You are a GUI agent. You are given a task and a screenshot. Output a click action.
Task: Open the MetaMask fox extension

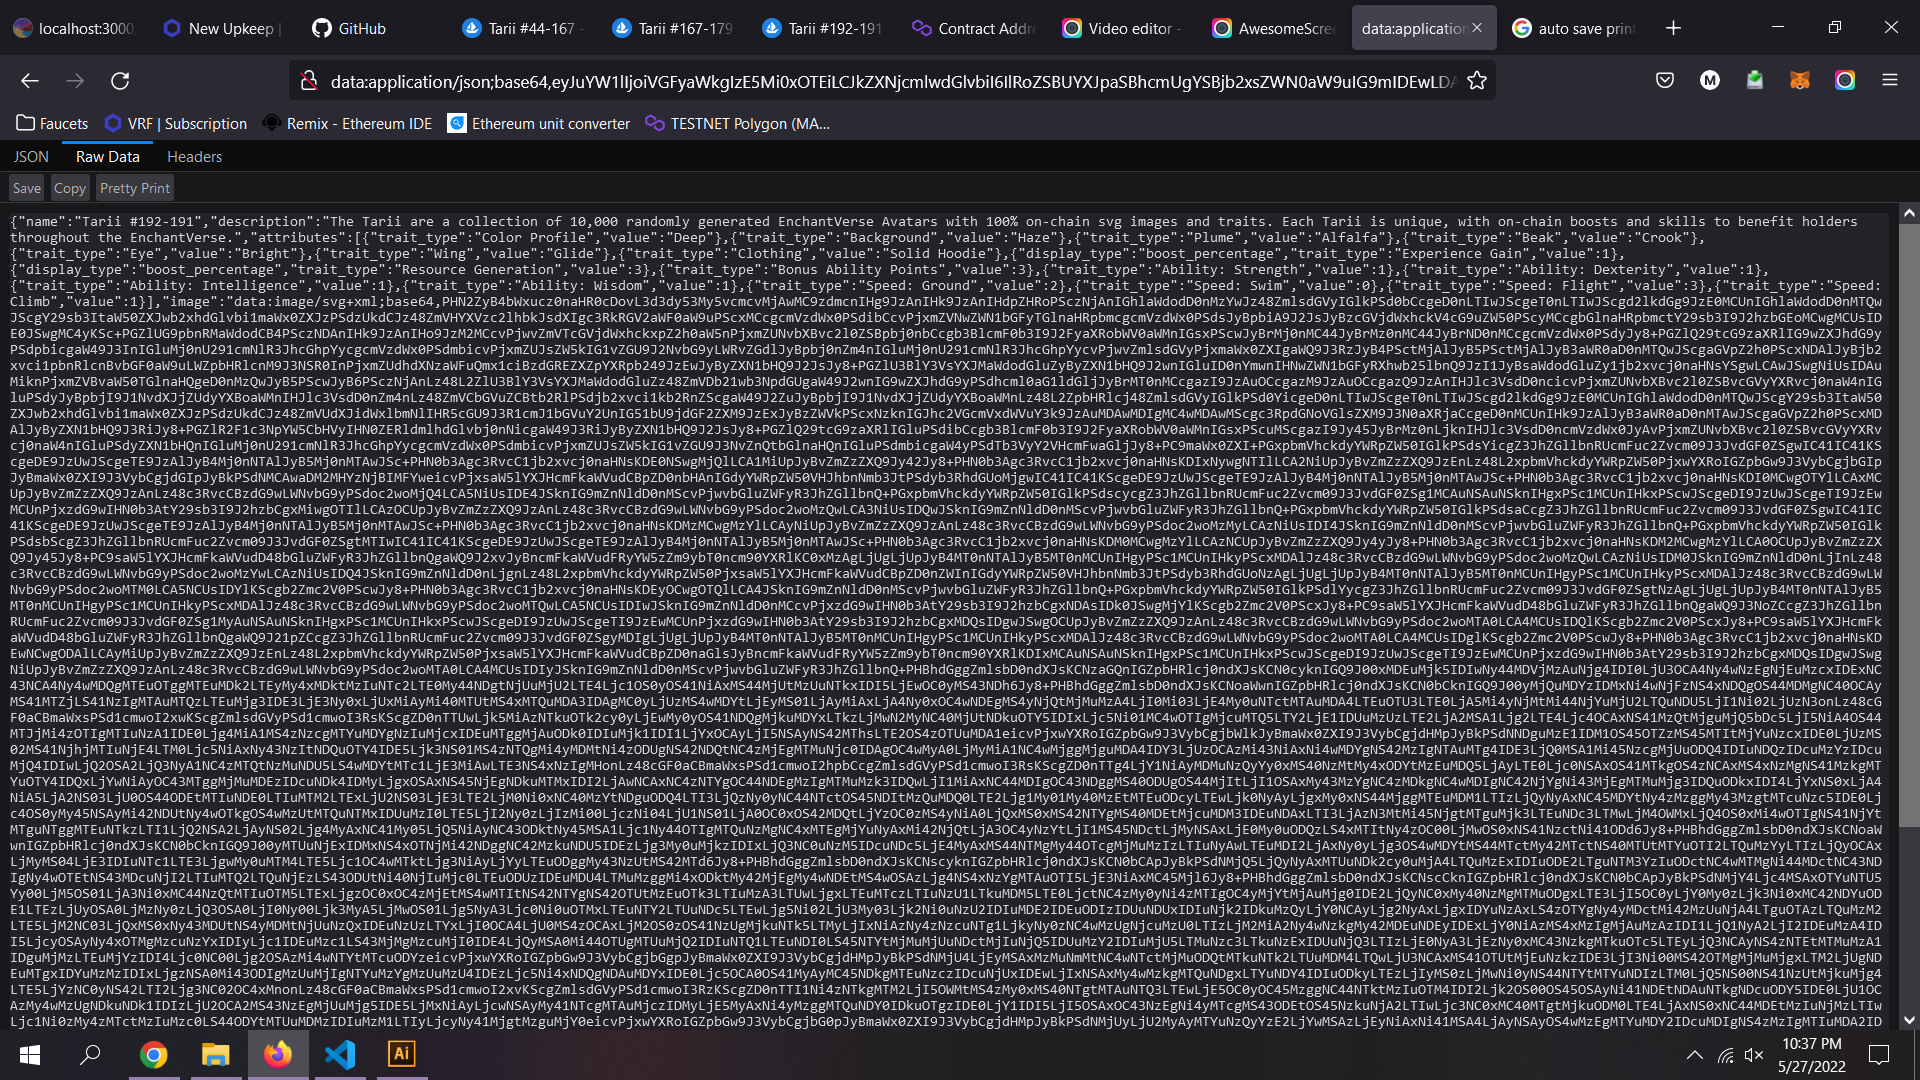pyautogui.click(x=1800, y=81)
